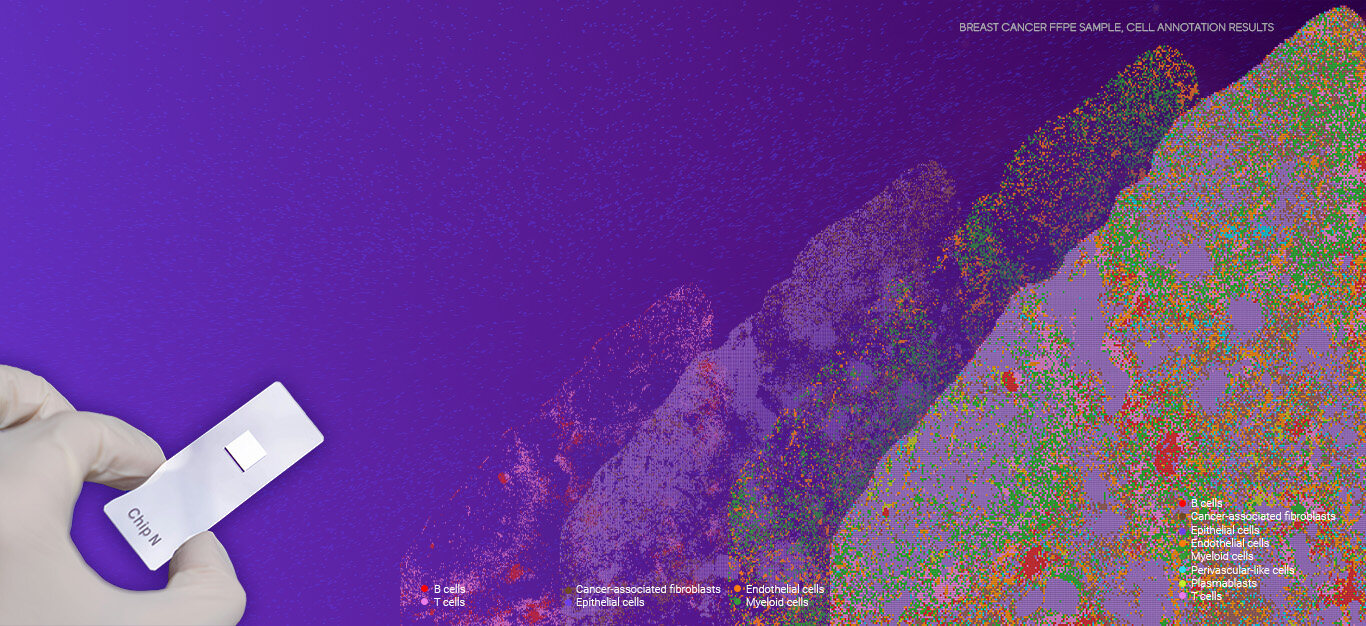Select T cells label in the eight-item legend
The image size is (1366, 626).
[x=1206, y=596]
